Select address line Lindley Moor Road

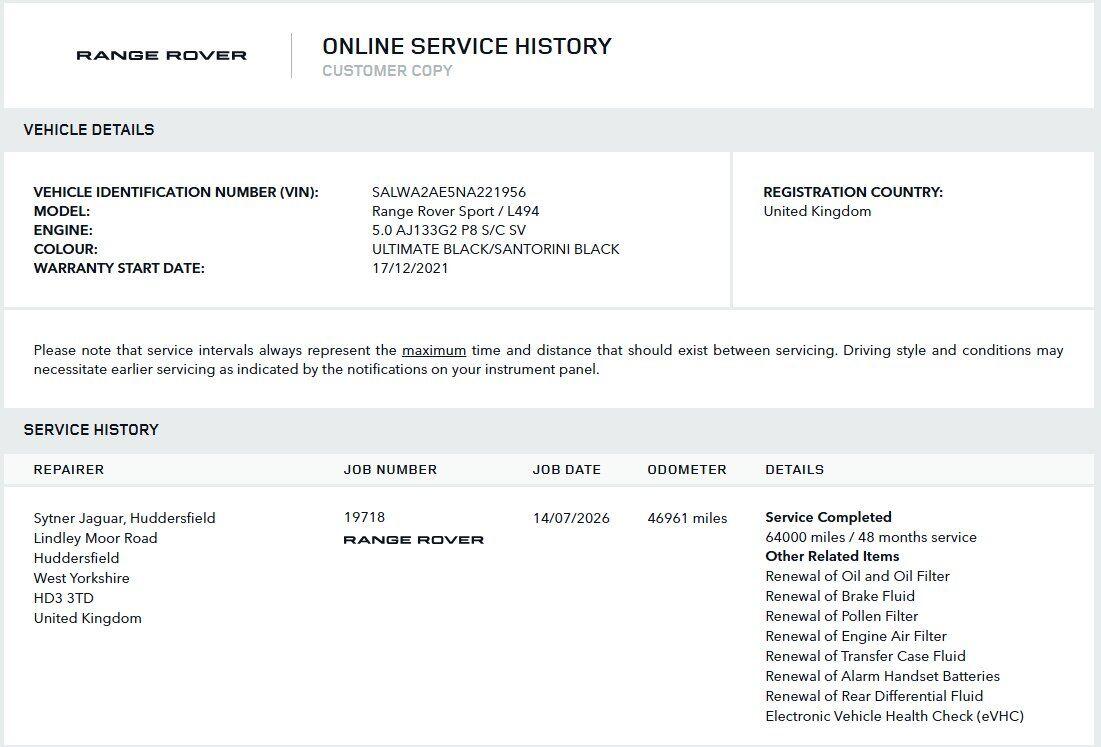pos(95,538)
